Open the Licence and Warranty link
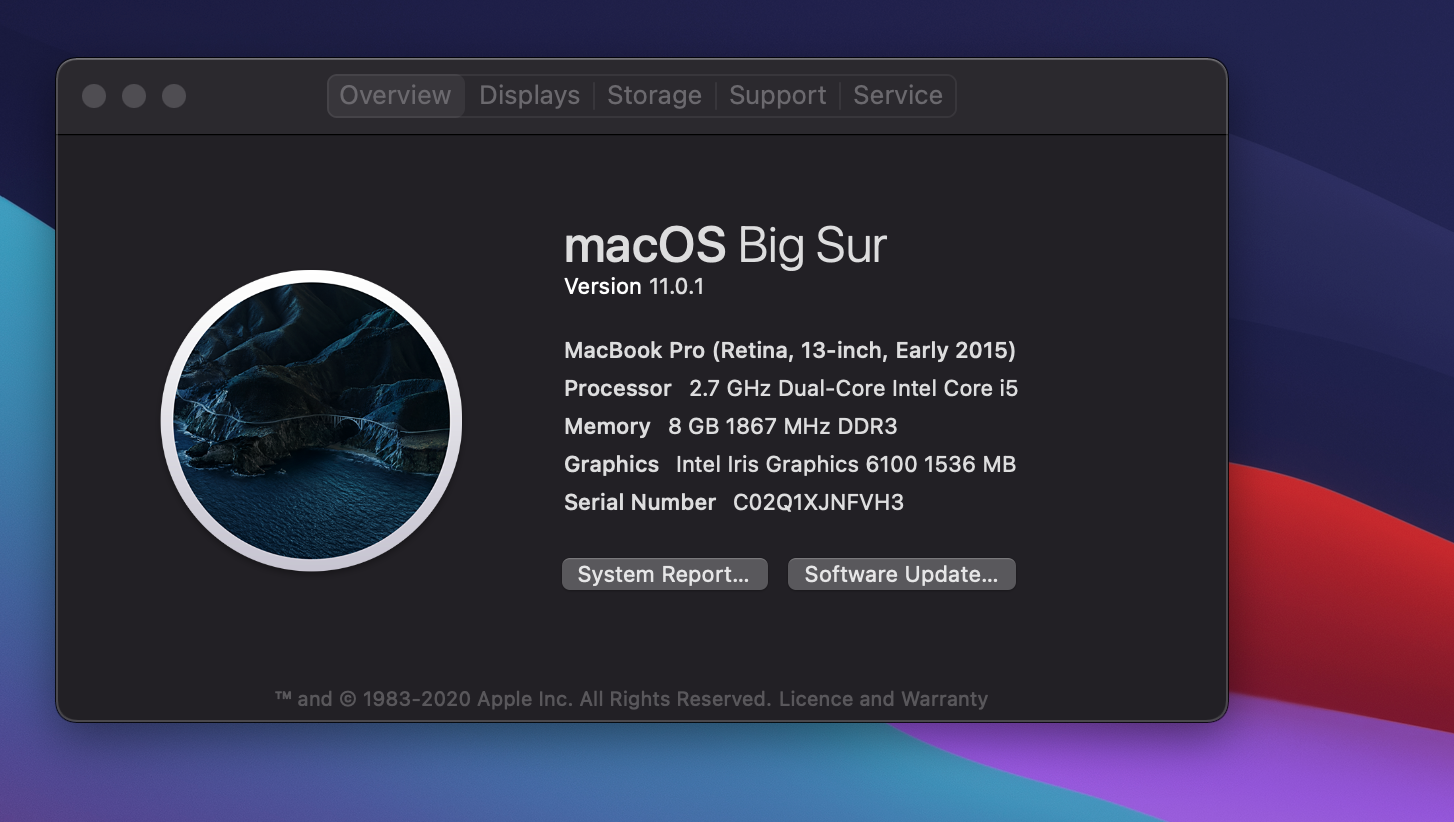Viewport: 1454px width, 822px height. point(883,699)
